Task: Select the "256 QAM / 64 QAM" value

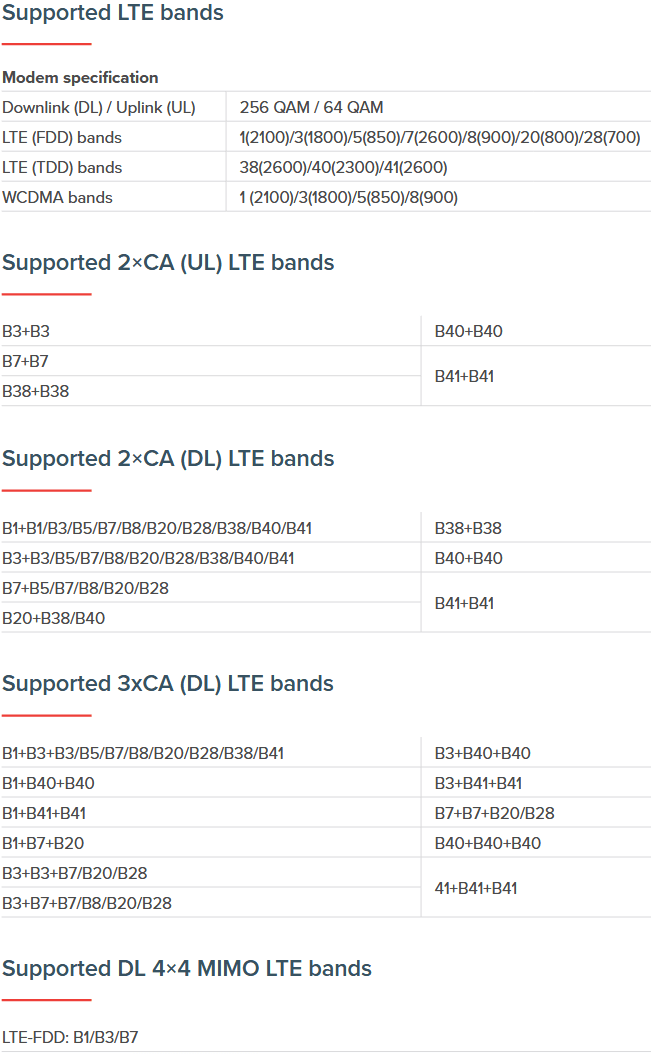Action: pyautogui.click(x=311, y=107)
